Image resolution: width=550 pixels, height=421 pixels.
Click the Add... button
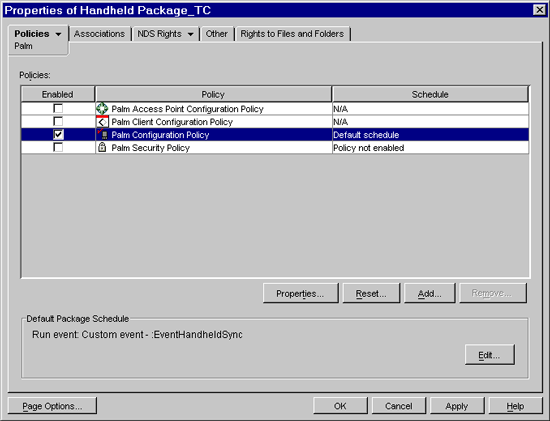(429, 293)
